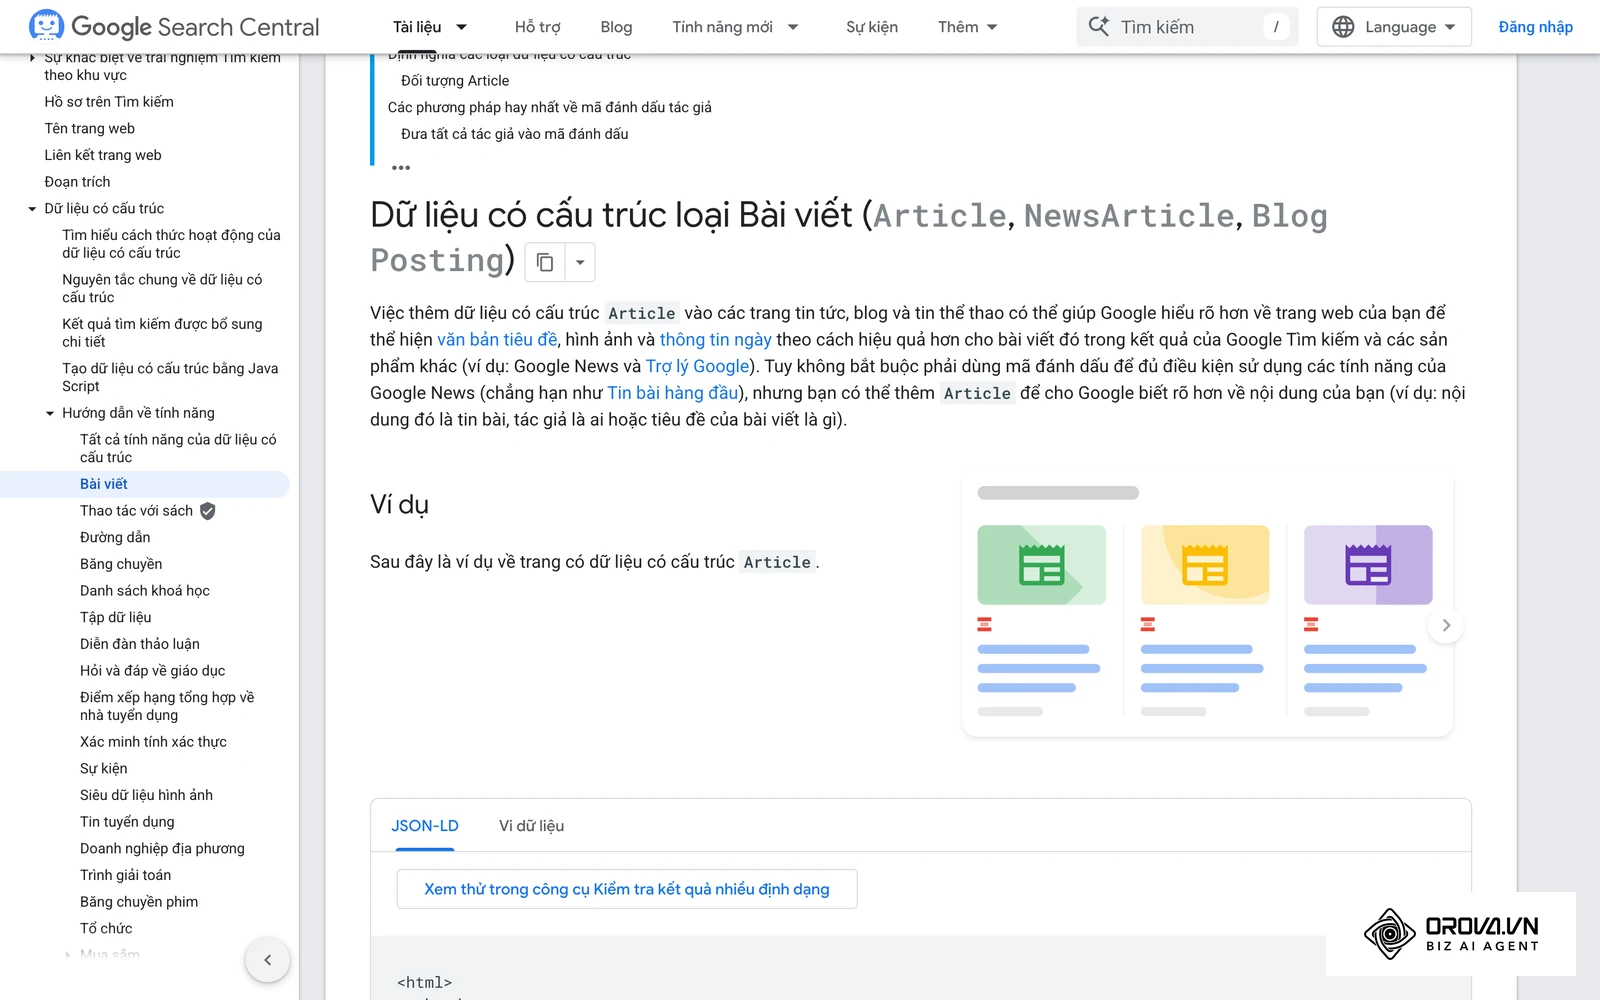Open Doanh nghiệp địa phương sidebar item
1600x1000 pixels.
[162, 849]
